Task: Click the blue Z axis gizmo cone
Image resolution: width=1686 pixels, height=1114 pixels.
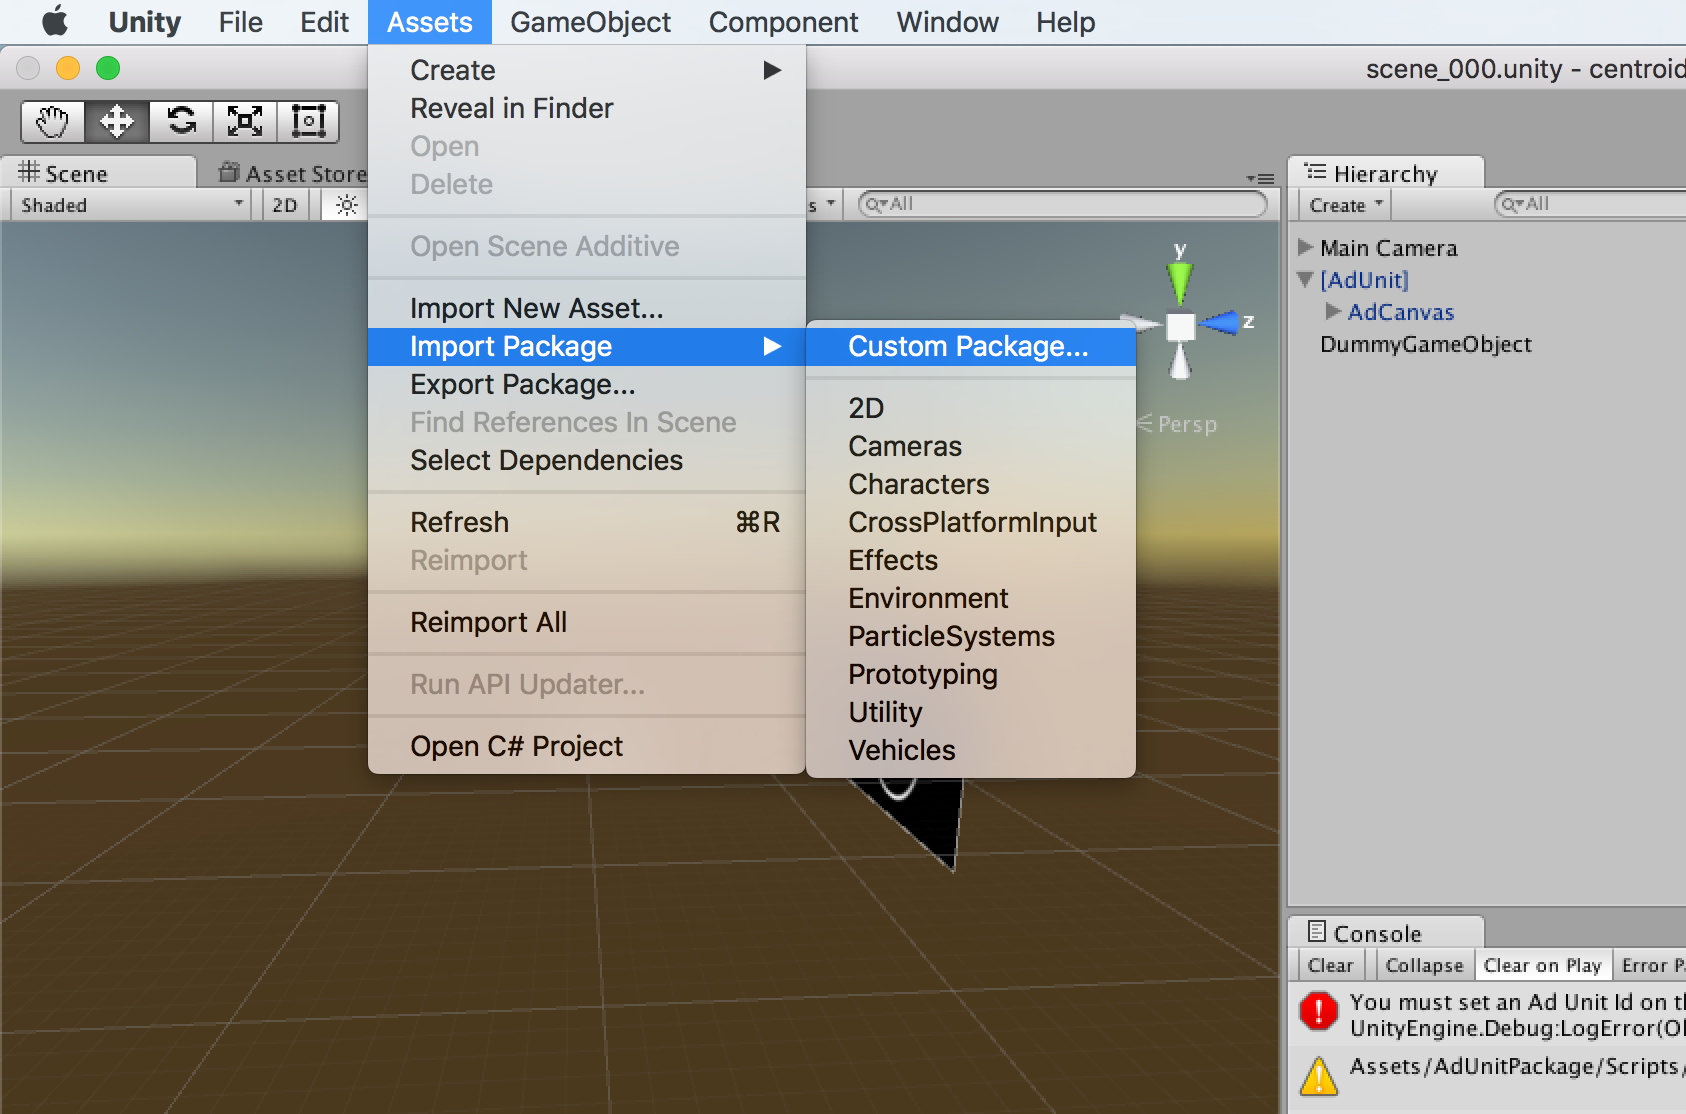Action: tap(1219, 322)
